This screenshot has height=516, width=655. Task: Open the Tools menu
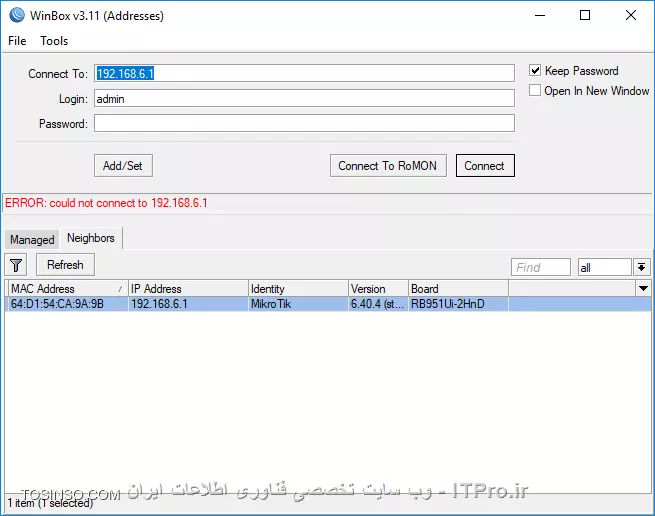54,41
